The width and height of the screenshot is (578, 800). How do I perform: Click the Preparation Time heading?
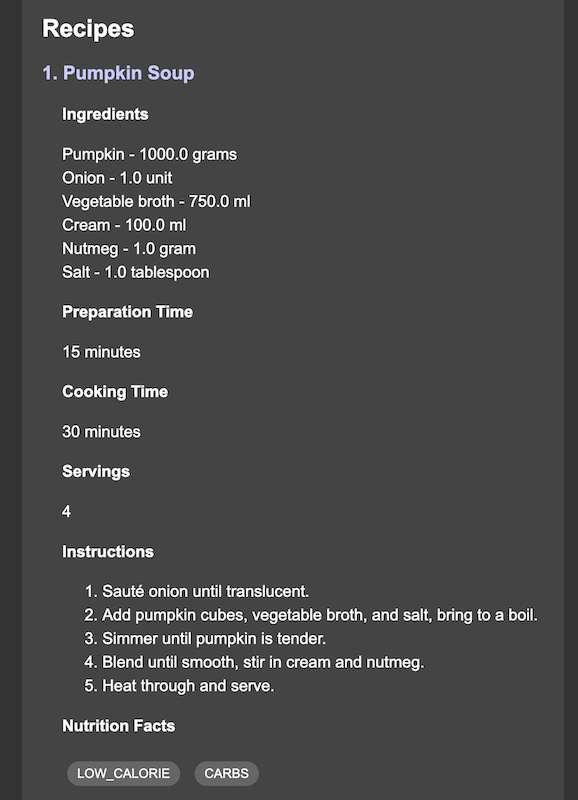(128, 312)
